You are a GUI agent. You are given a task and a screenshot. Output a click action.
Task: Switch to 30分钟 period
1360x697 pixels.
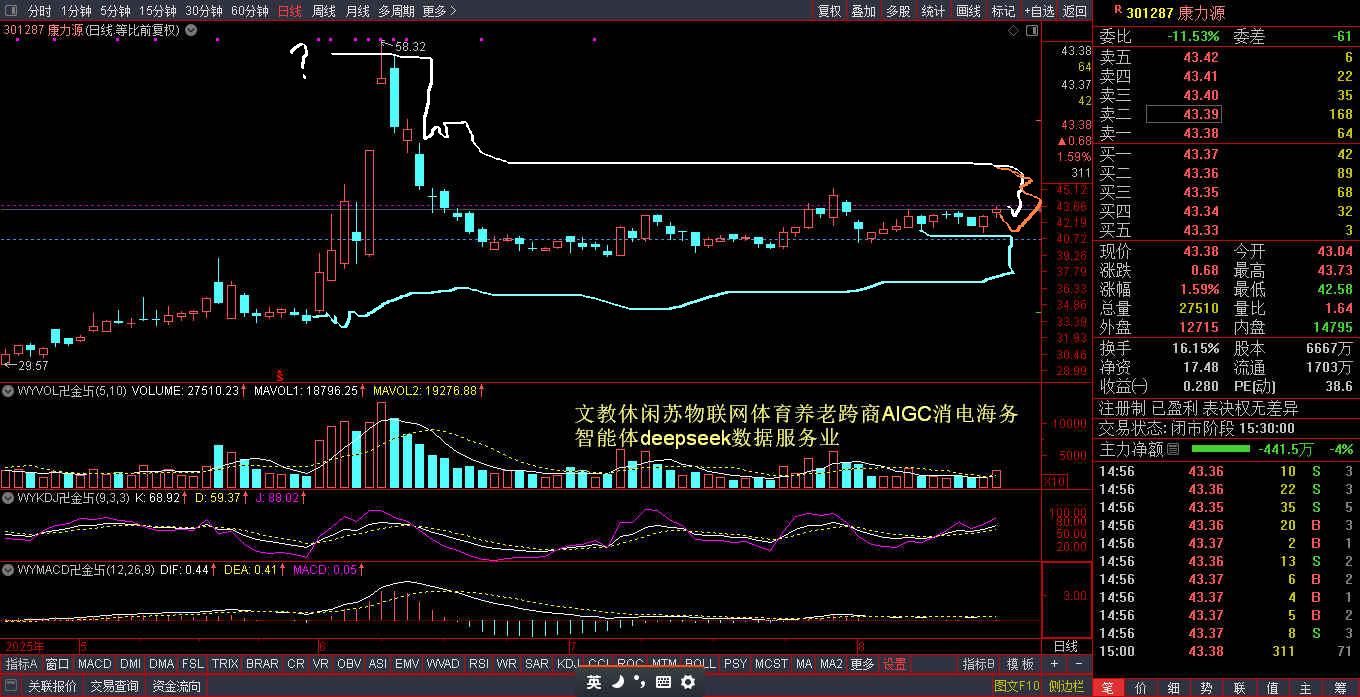(x=204, y=11)
